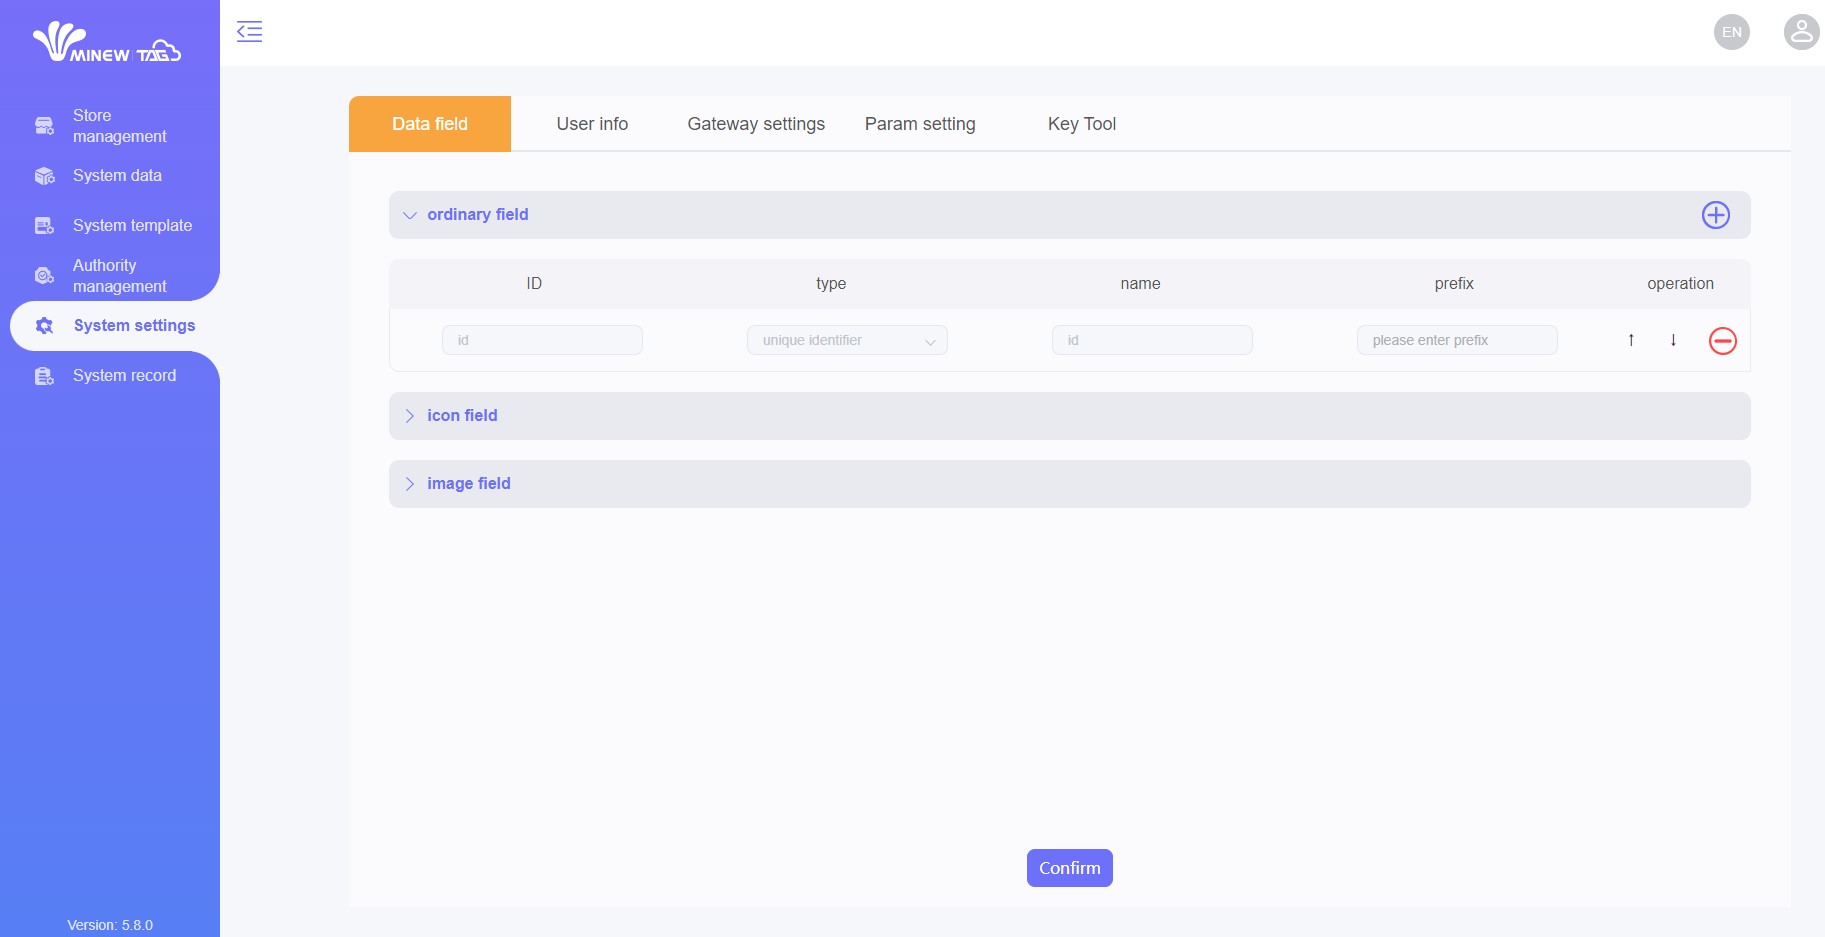1825x937 pixels.
Task: Go to the Key Tool tab
Action: [1081, 124]
